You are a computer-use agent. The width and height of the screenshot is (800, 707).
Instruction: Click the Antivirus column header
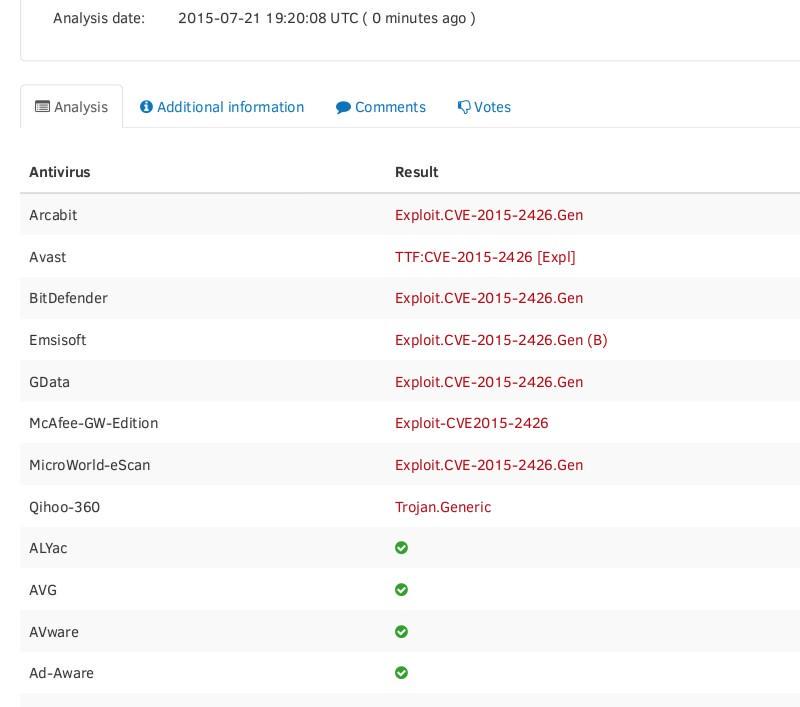tap(60, 172)
